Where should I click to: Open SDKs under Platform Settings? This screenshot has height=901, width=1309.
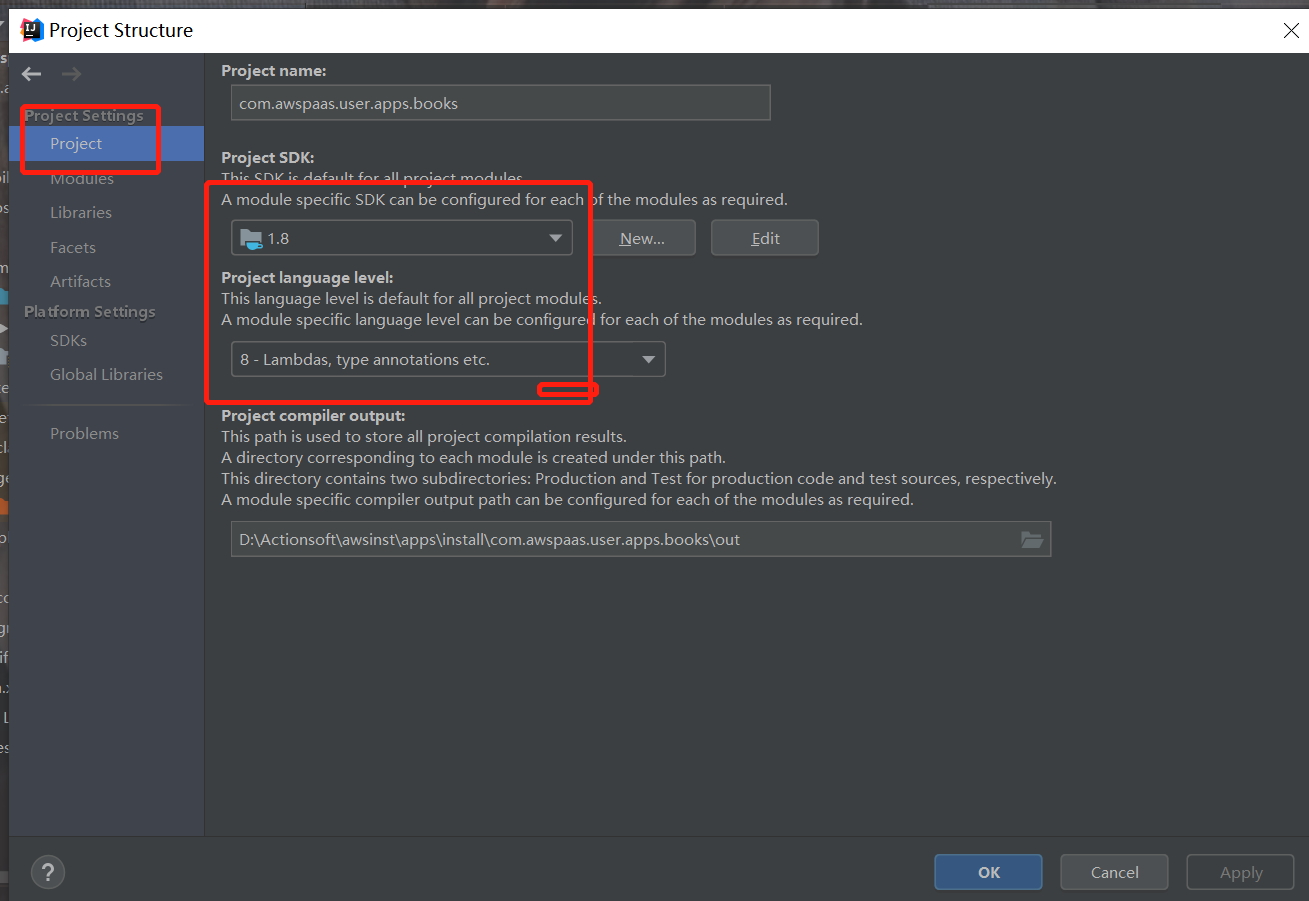pyautogui.click(x=68, y=340)
